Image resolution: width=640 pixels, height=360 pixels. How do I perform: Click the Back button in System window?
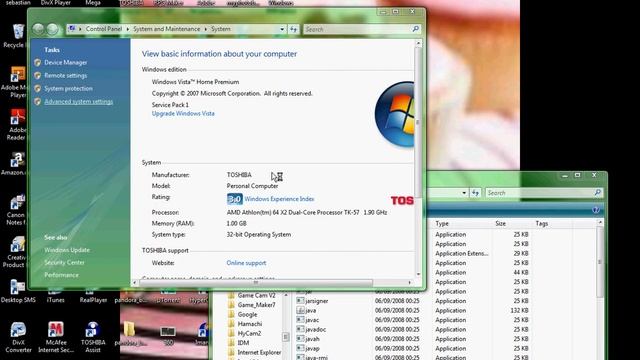(38, 29)
